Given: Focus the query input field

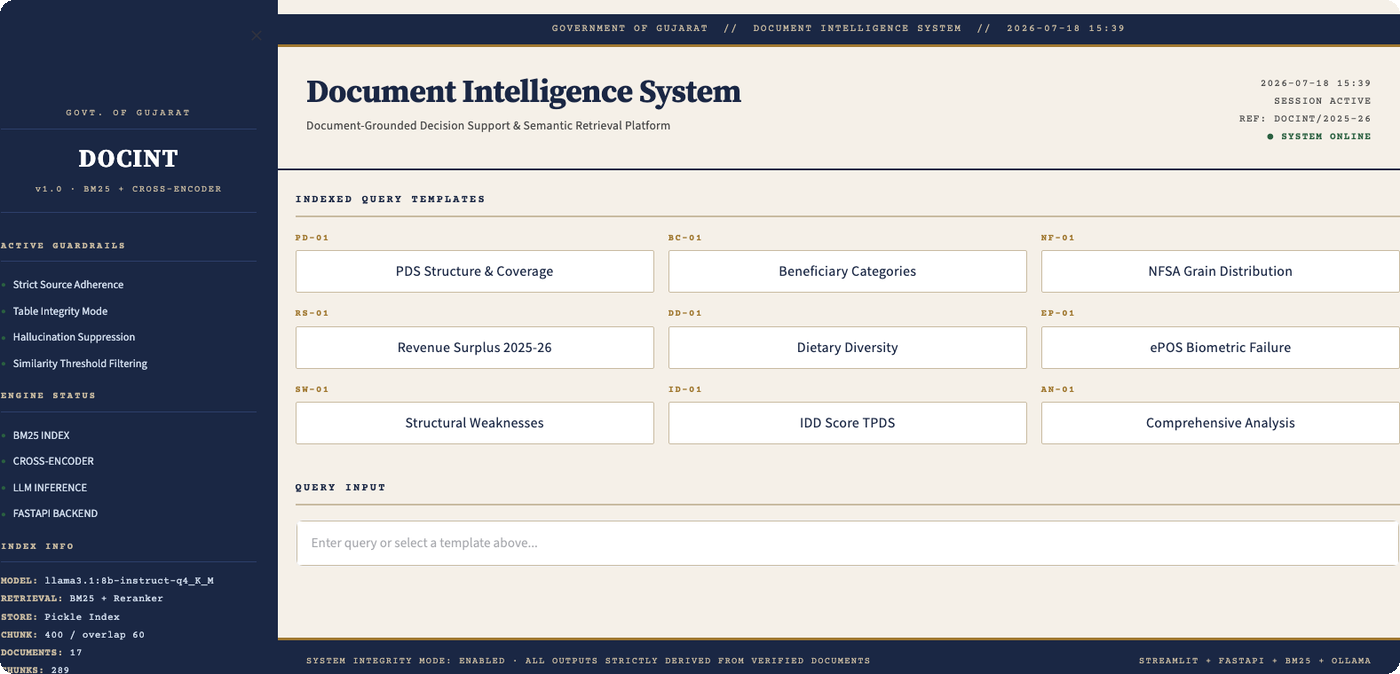Looking at the screenshot, I should pyautogui.click(x=847, y=543).
